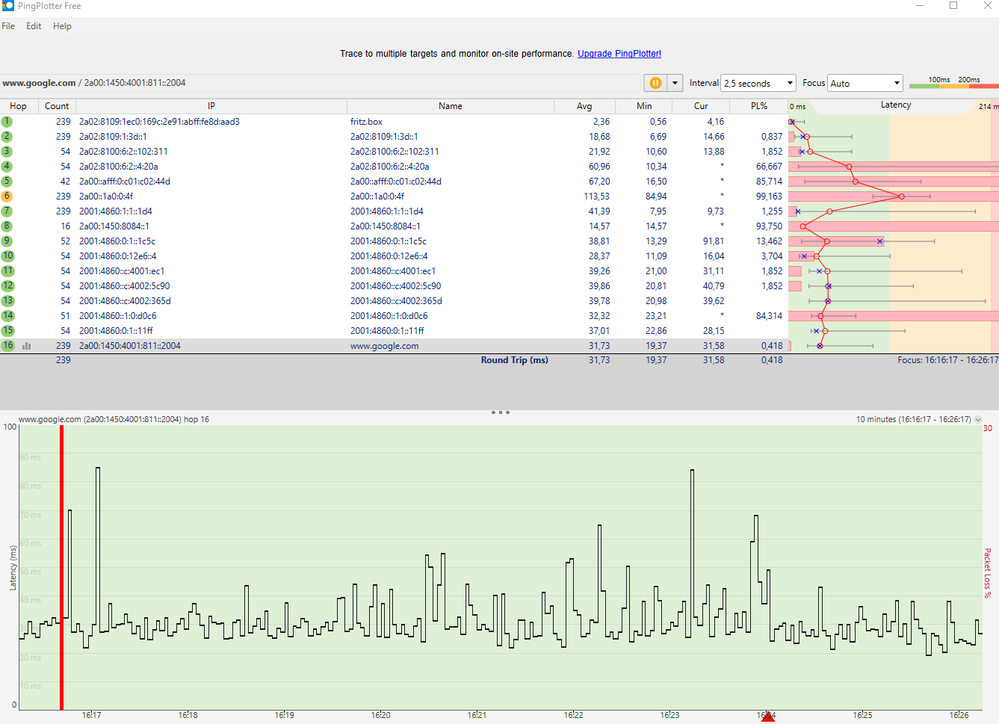Select the hop 13 green circle icon
The width and height of the screenshot is (999, 724).
click(7, 301)
